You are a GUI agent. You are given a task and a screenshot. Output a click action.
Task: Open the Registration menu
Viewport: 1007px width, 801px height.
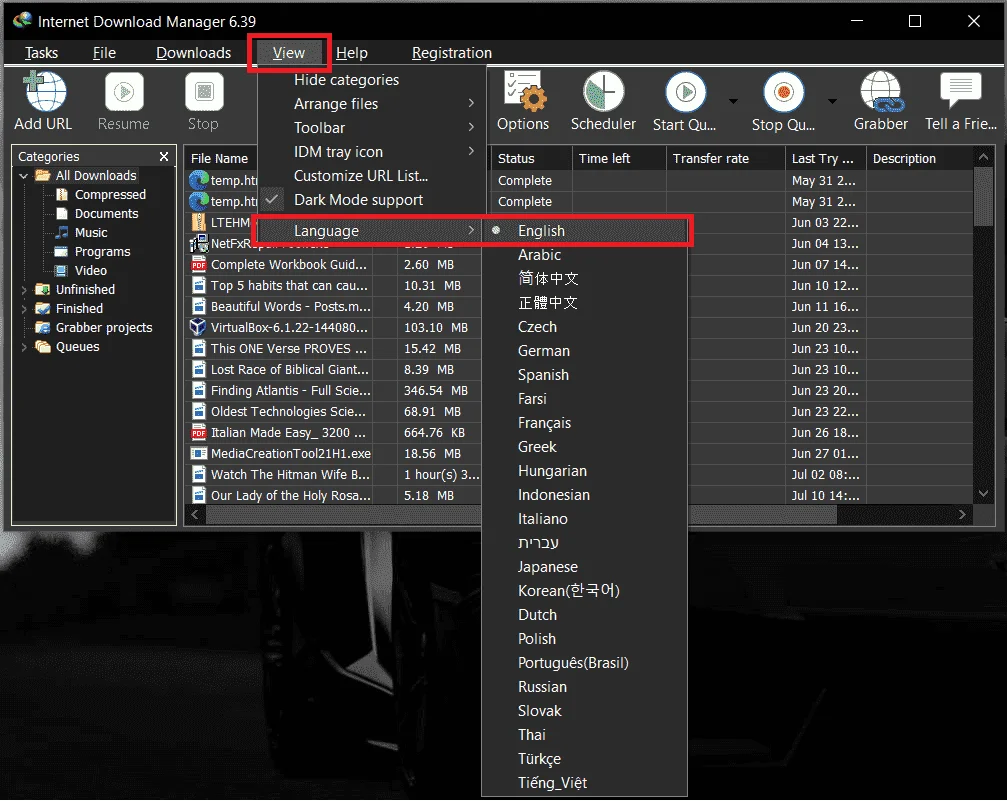[451, 53]
